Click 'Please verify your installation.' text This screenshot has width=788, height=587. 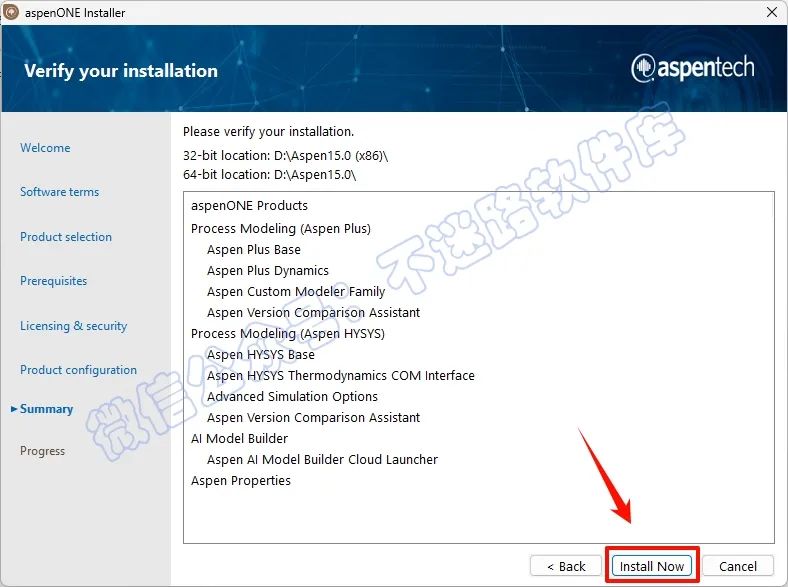coord(268,132)
